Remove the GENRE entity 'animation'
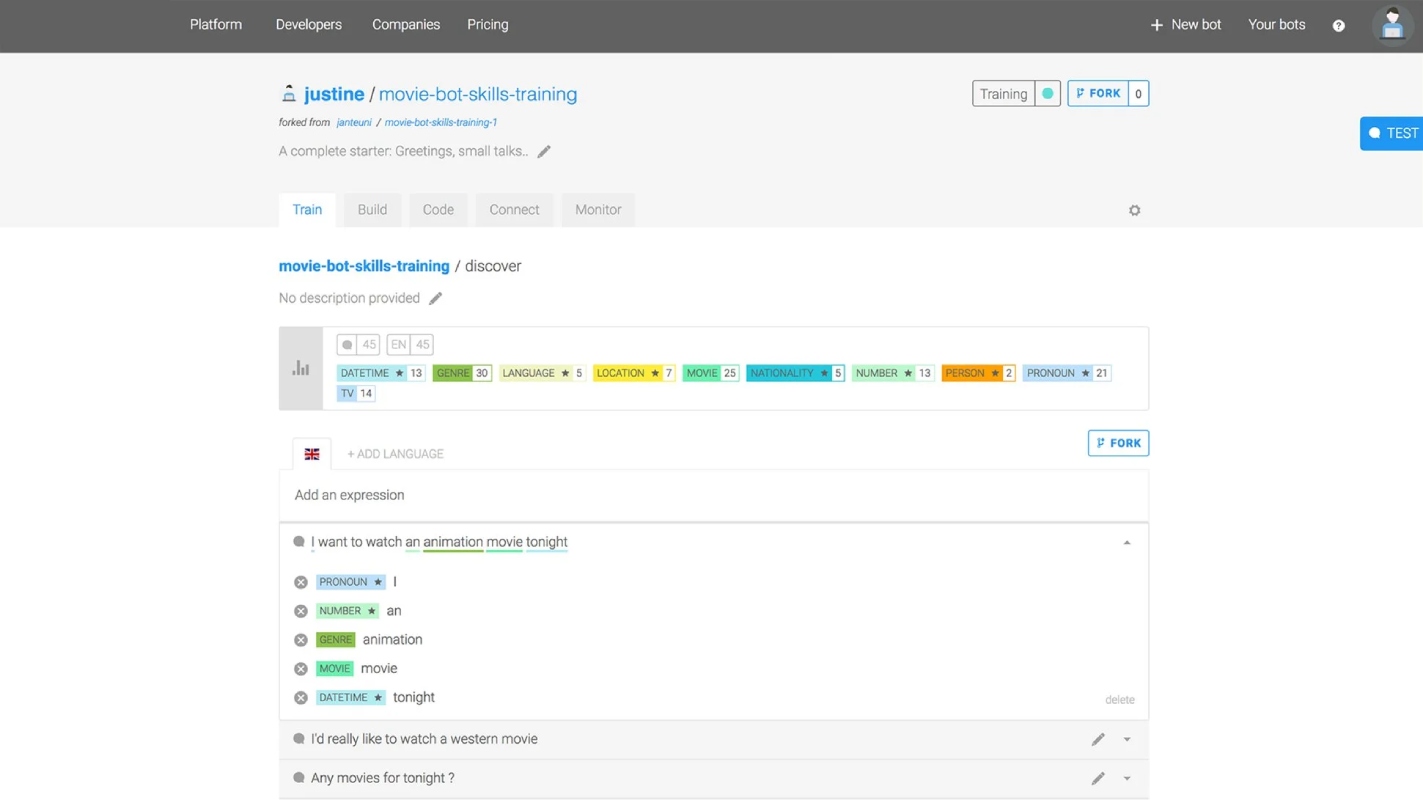Viewport: 1423px width, 800px height. [x=301, y=640]
